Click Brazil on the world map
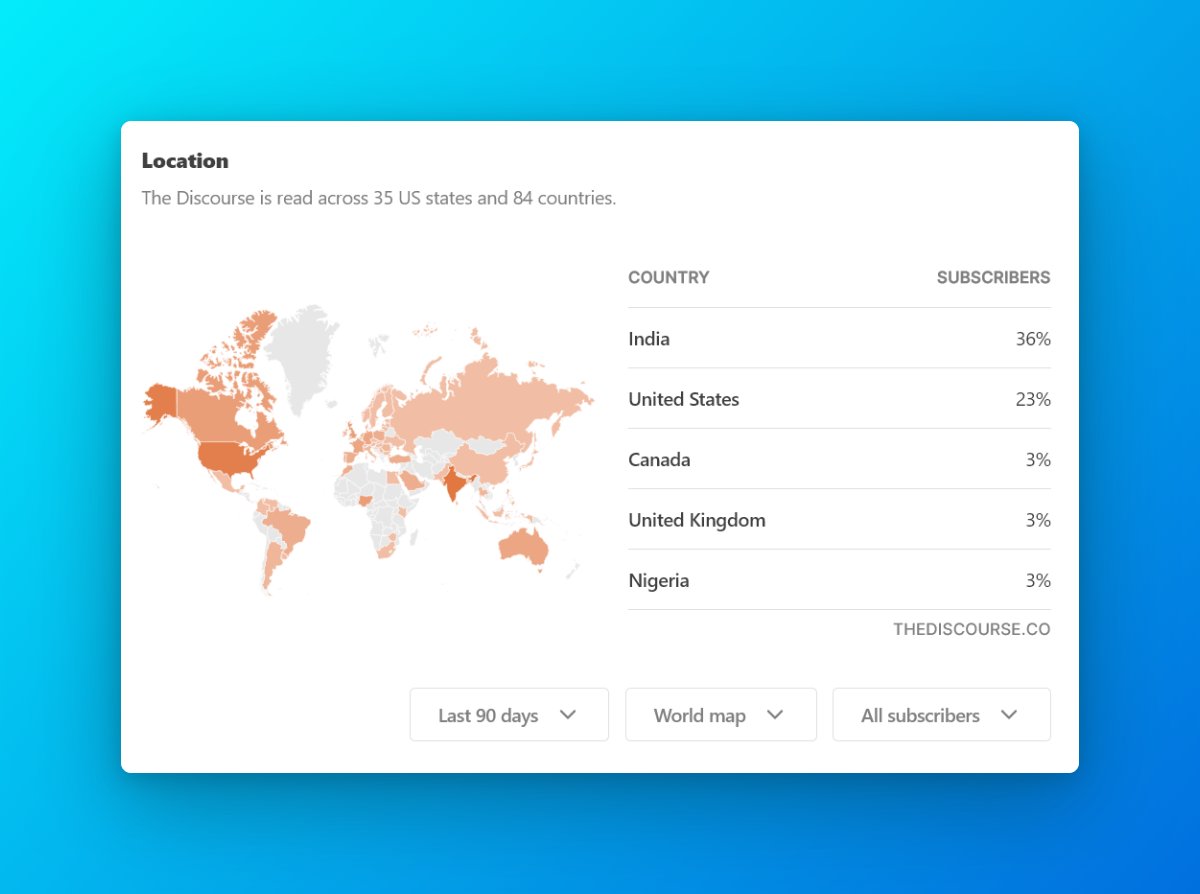 (290, 525)
